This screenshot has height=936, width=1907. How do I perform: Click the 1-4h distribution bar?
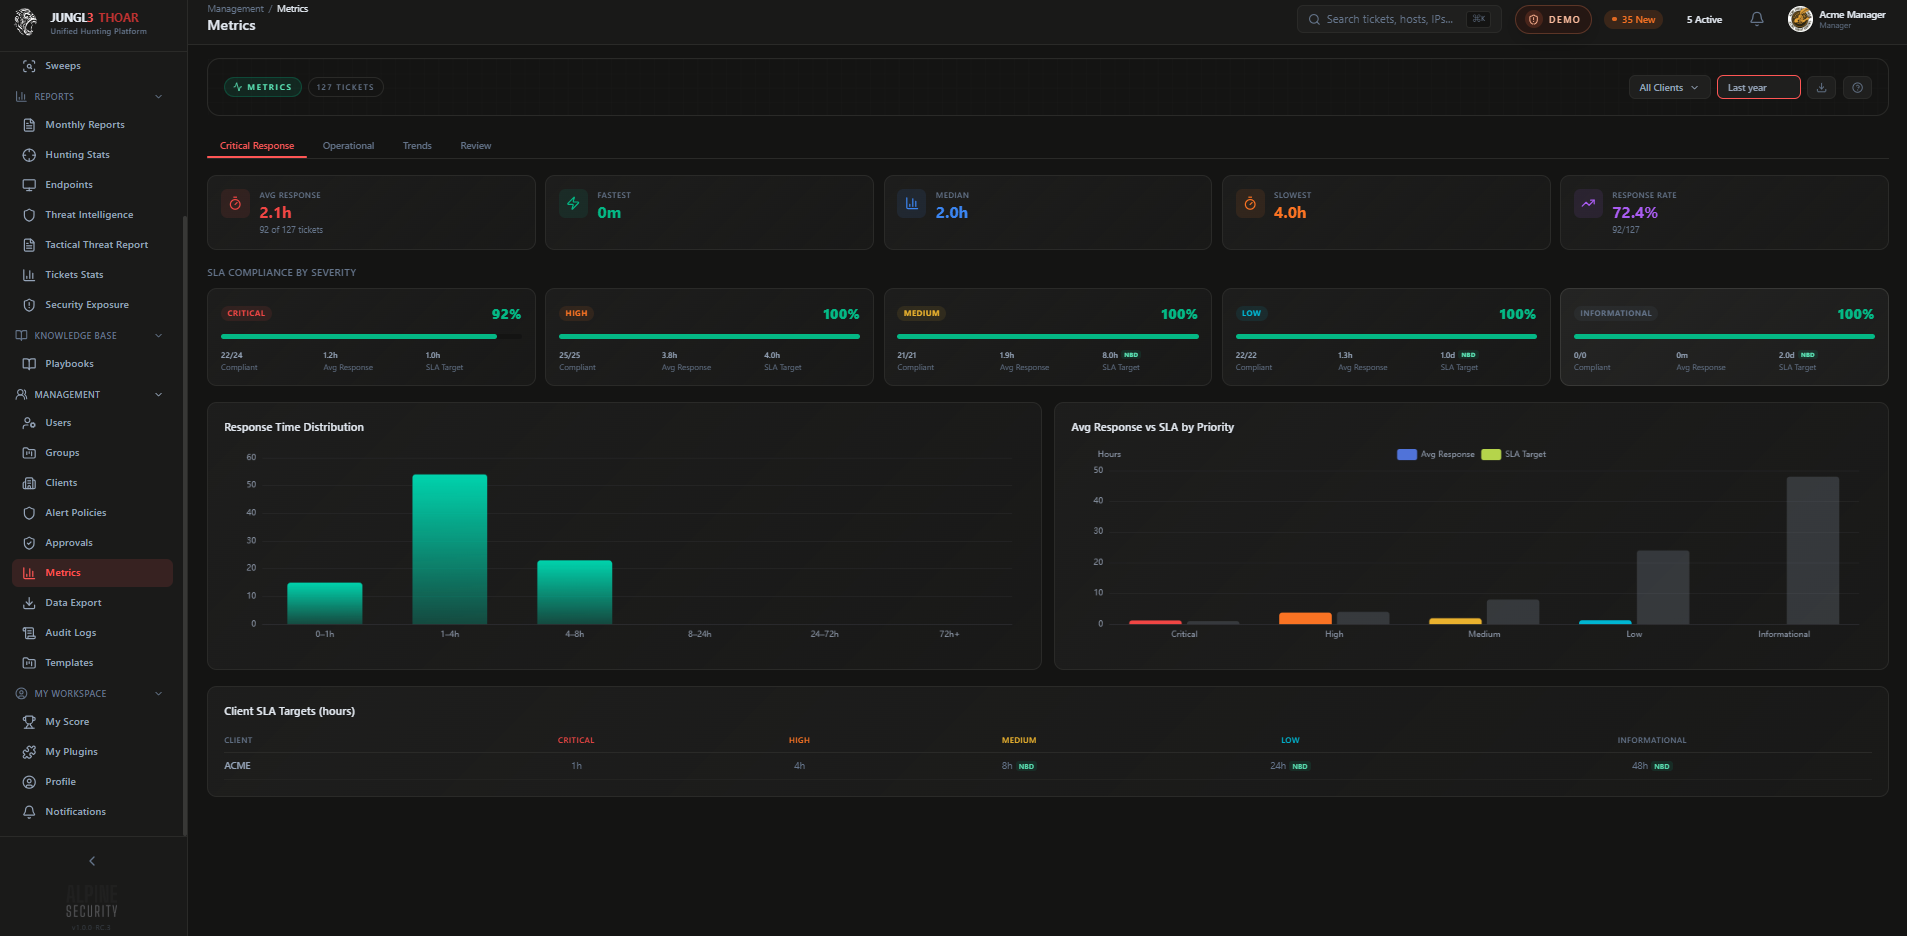[x=450, y=549]
